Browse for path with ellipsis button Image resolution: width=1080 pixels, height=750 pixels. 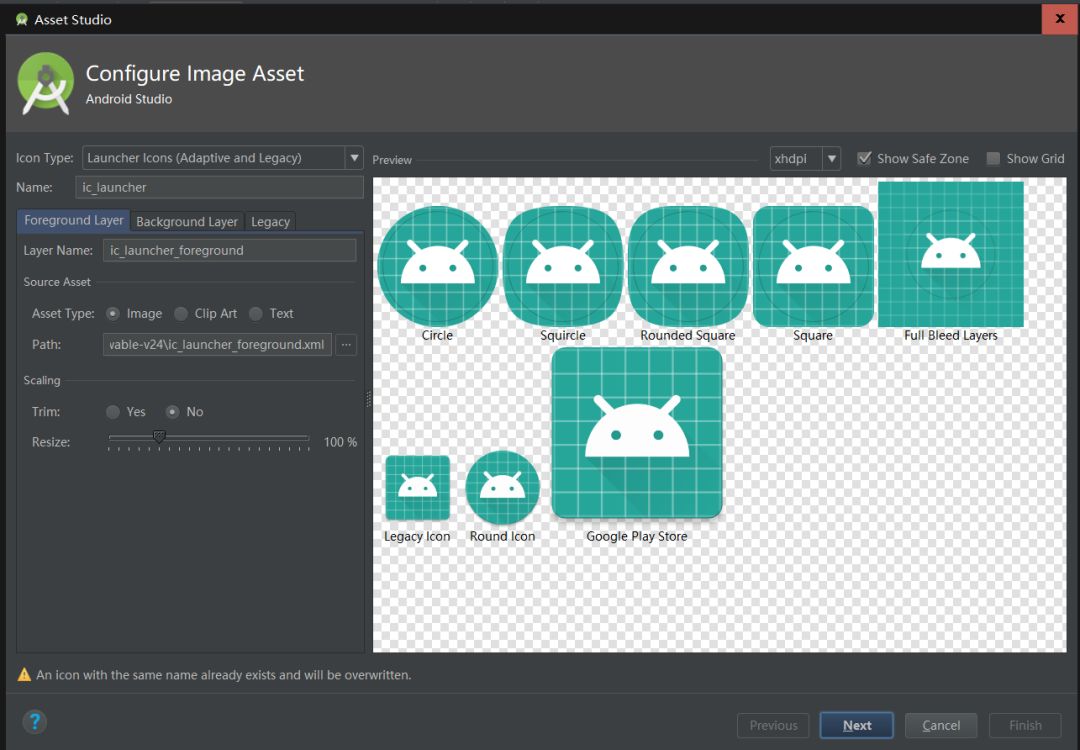[x=346, y=344]
